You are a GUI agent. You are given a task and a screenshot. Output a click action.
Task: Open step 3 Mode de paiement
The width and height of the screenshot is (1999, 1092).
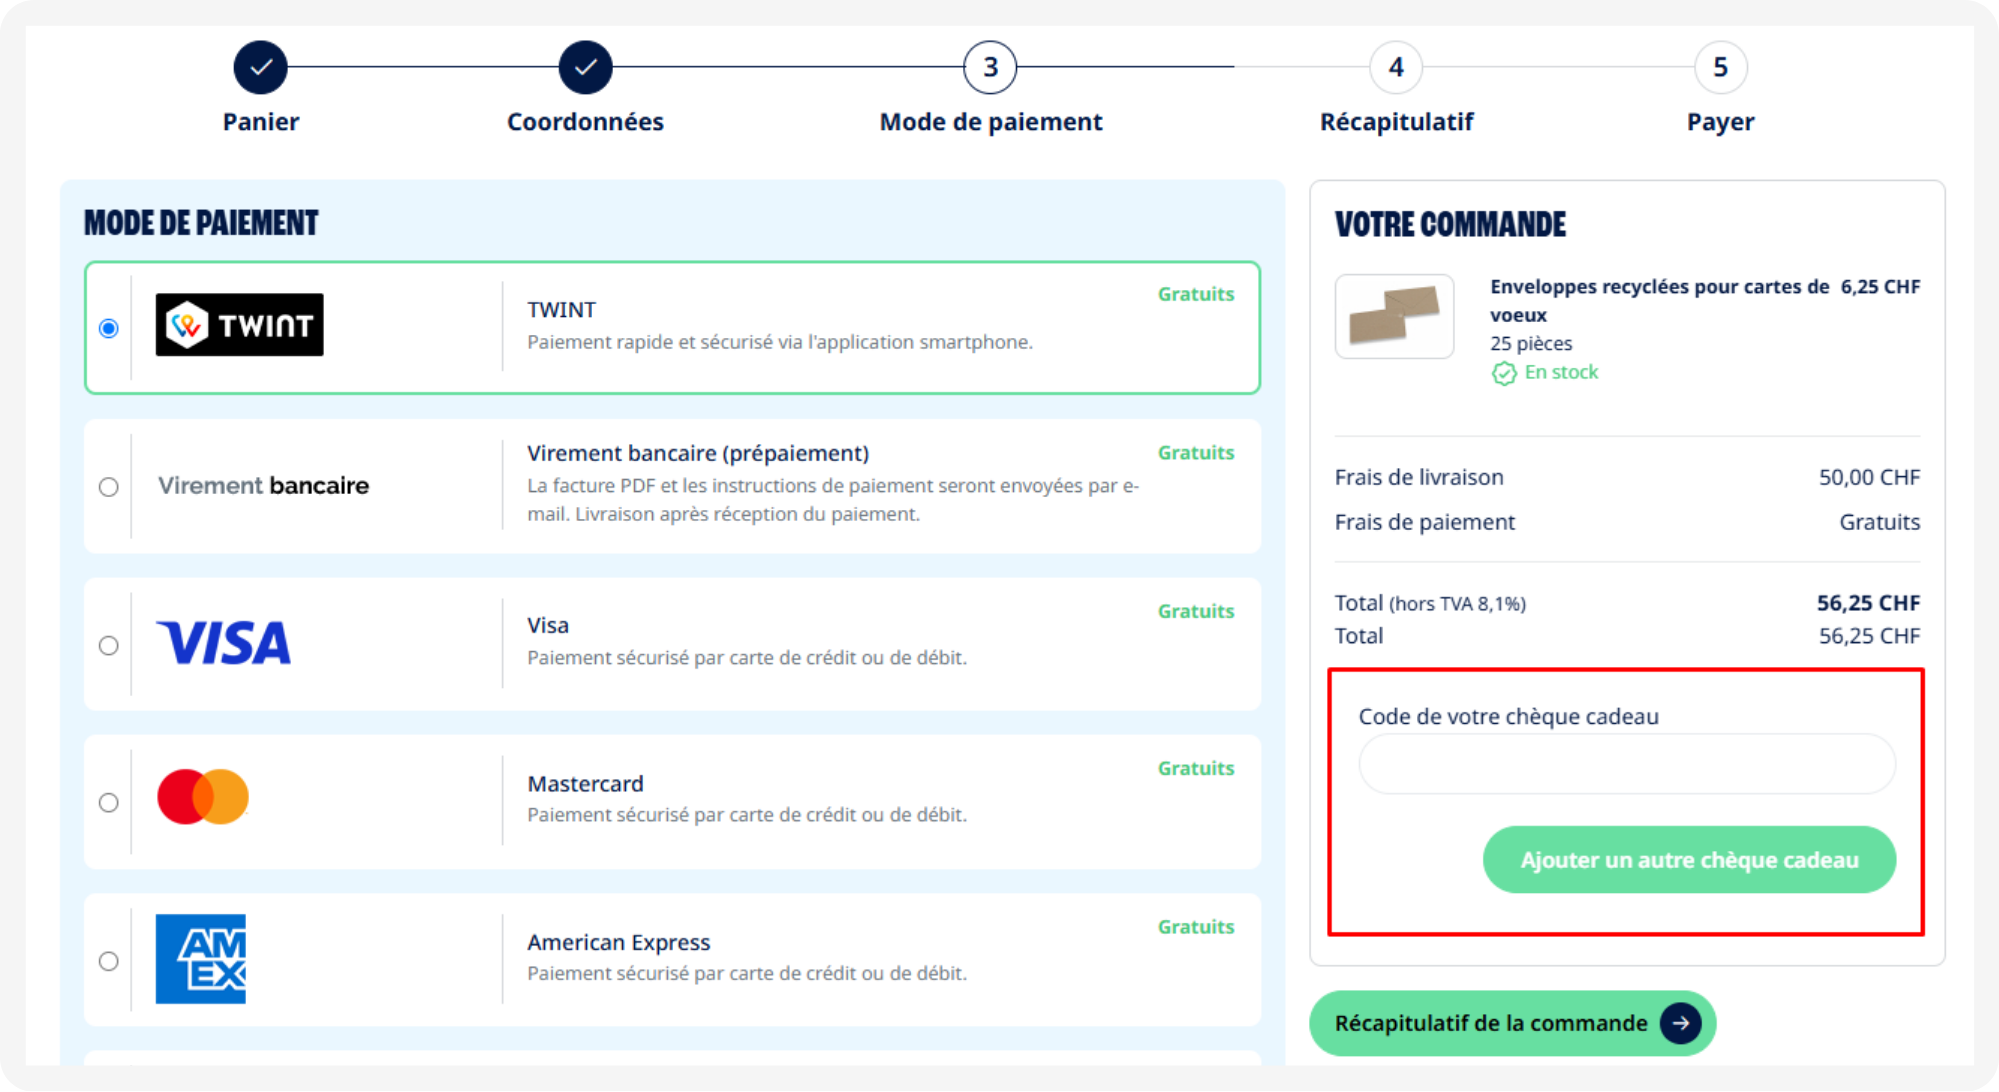pos(990,67)
